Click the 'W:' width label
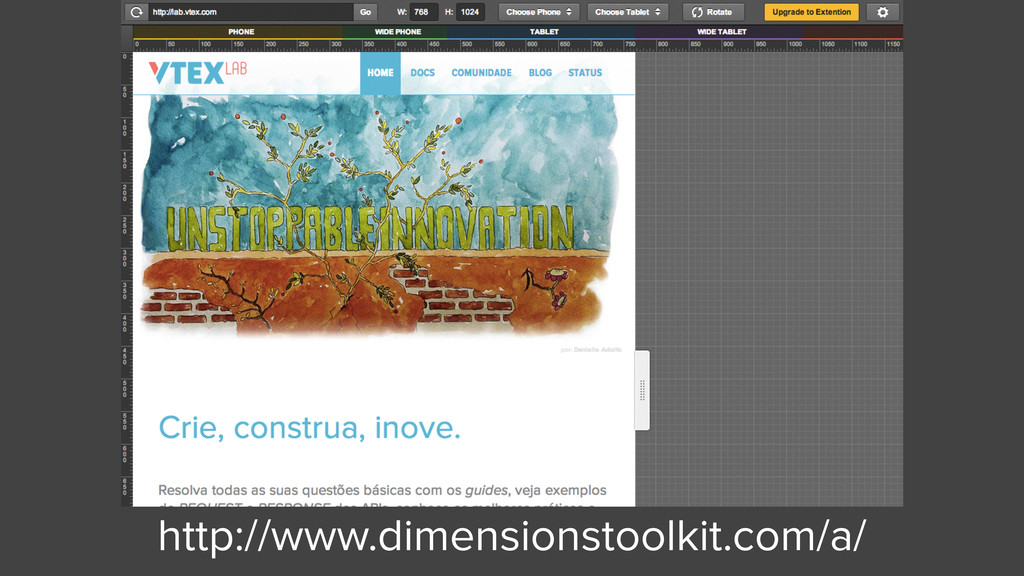The width and height of the screenshot is (1024, 576). pos(402,12)
